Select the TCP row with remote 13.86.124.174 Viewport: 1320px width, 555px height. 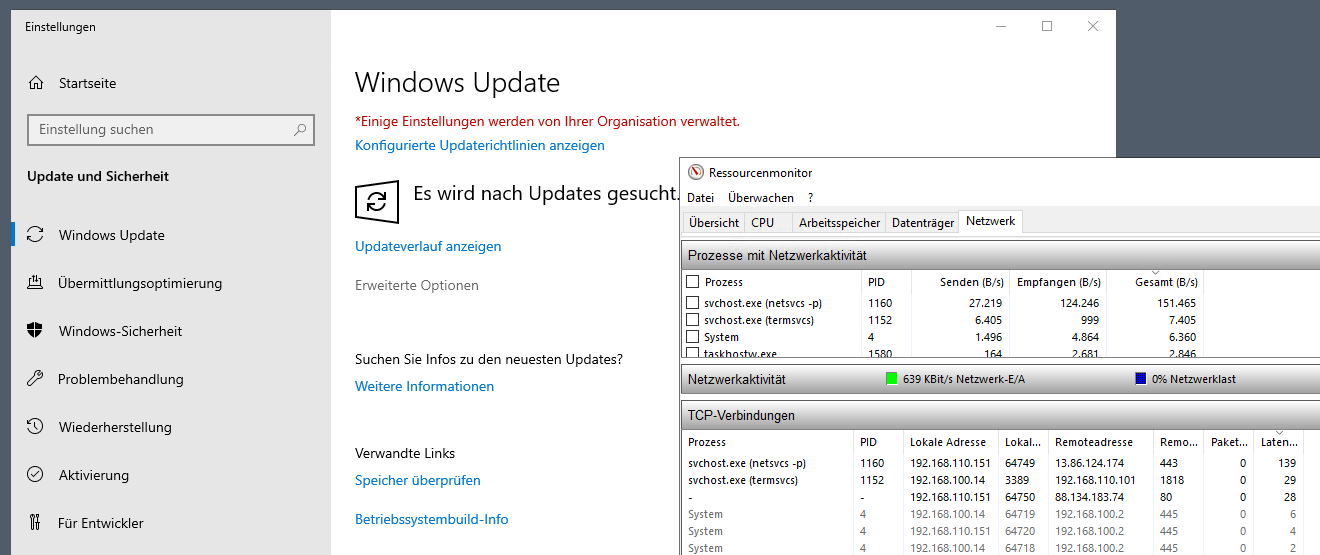coord(1000,463)
